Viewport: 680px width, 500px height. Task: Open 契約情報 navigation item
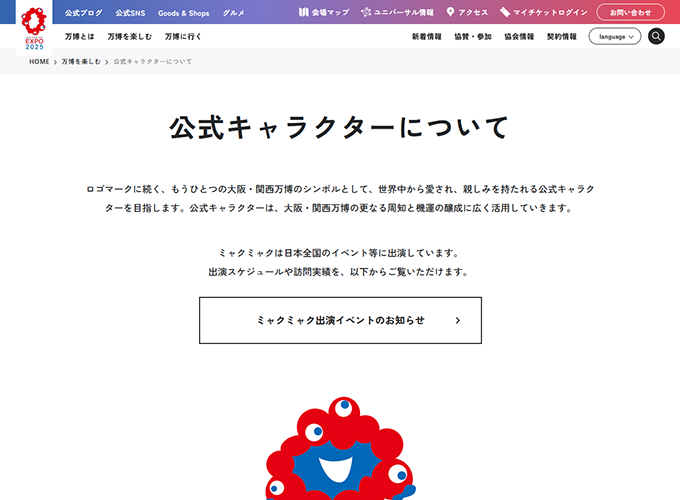pyautogui.click(x=562, y=37)
